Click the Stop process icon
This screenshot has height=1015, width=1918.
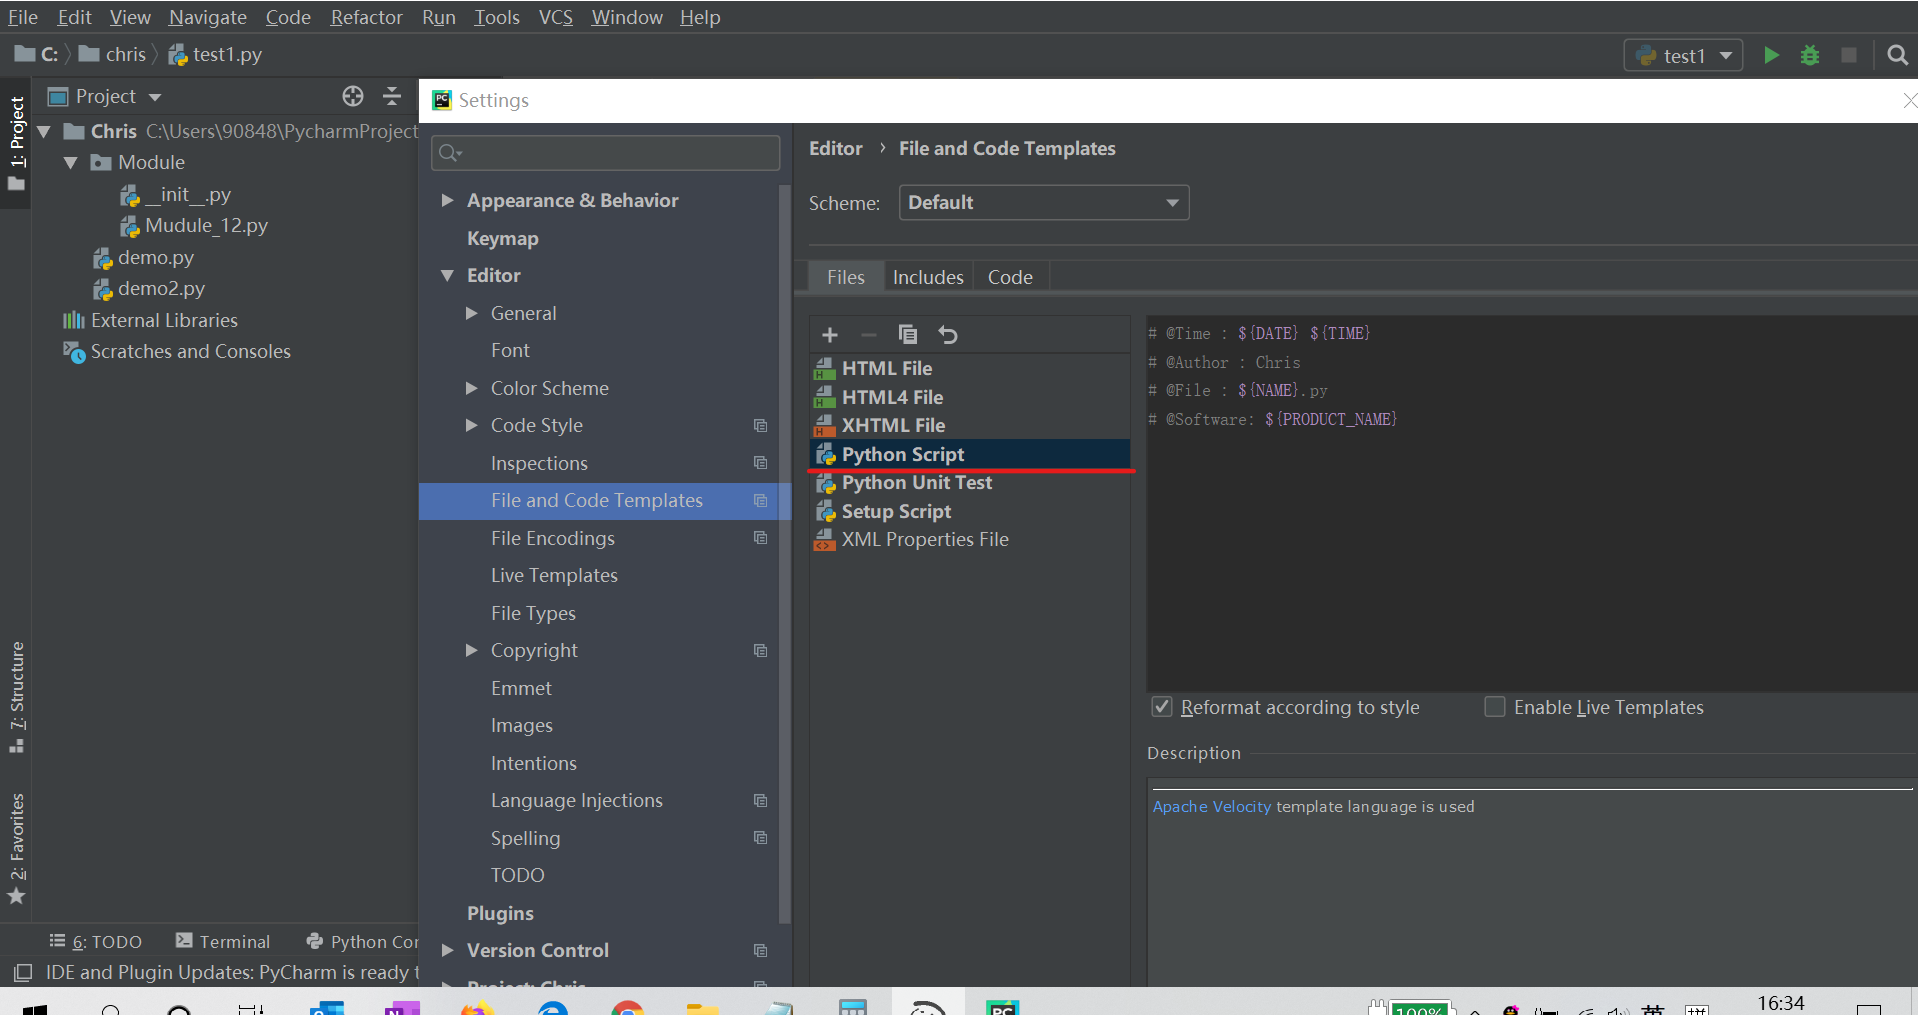pyautogui.click(x=1849, y=55)
